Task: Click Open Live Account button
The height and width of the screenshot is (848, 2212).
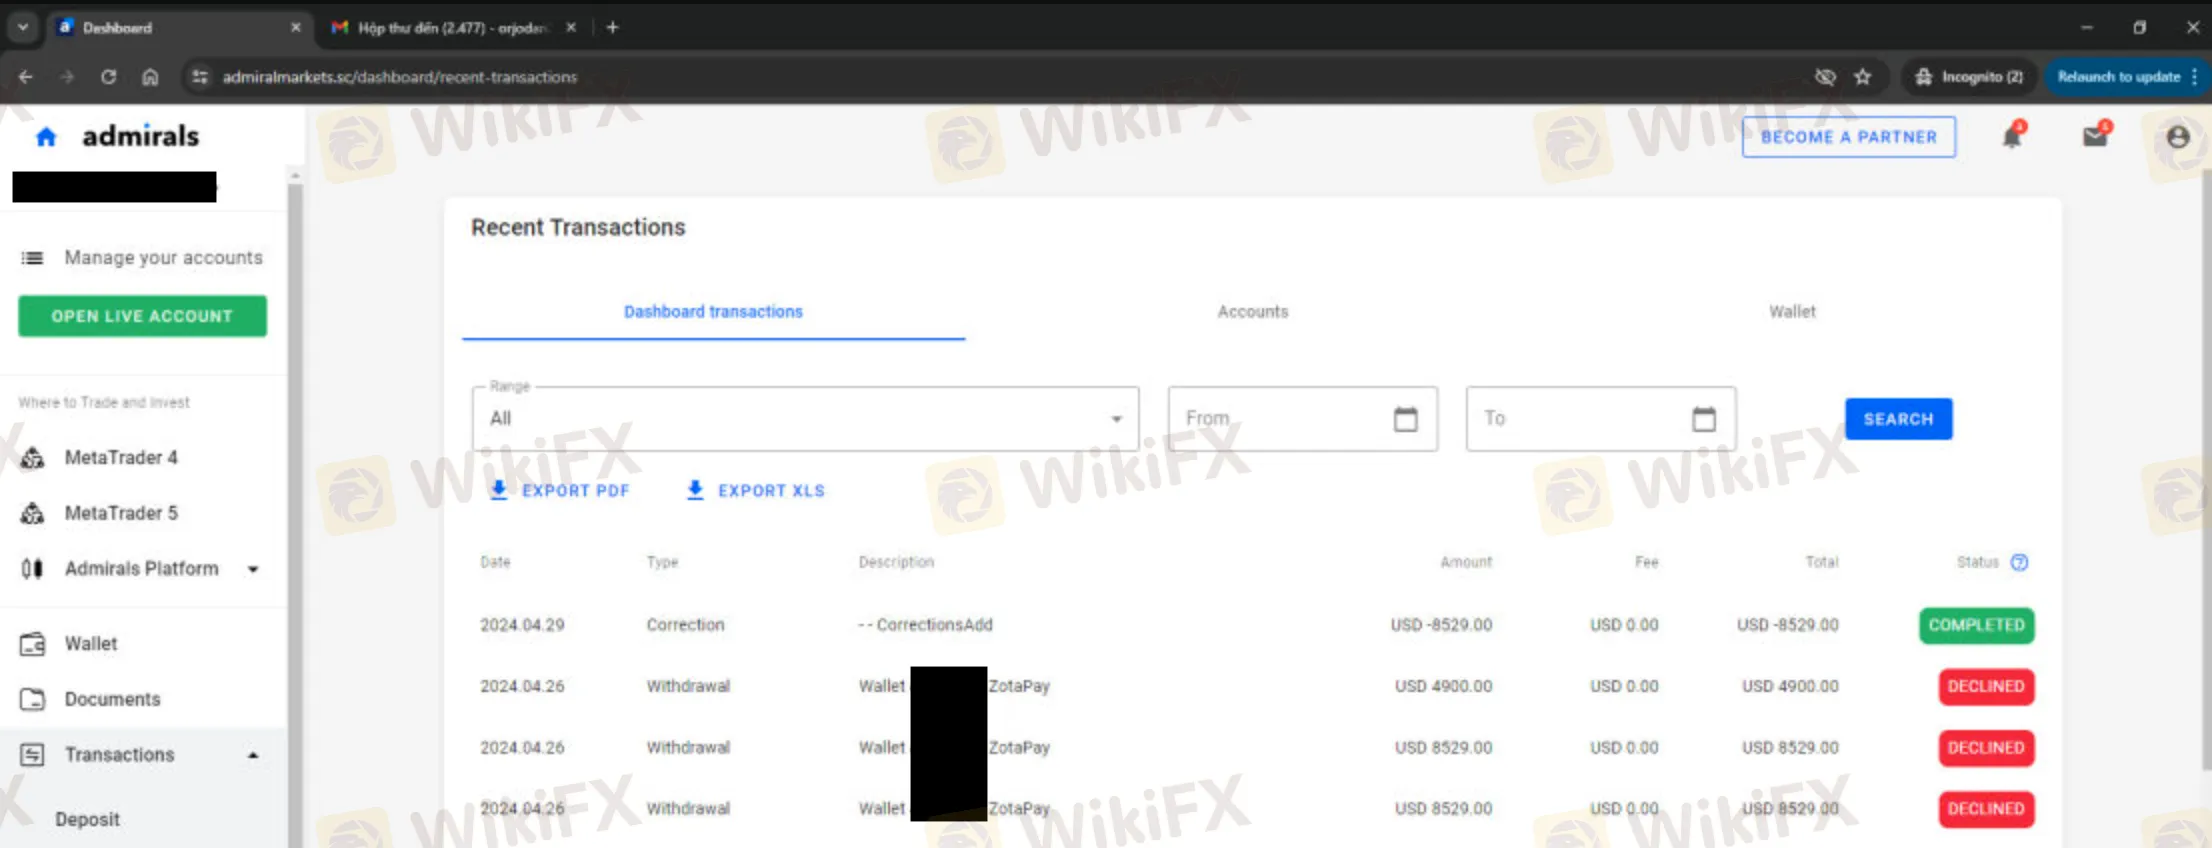Action: pos(142,316)
